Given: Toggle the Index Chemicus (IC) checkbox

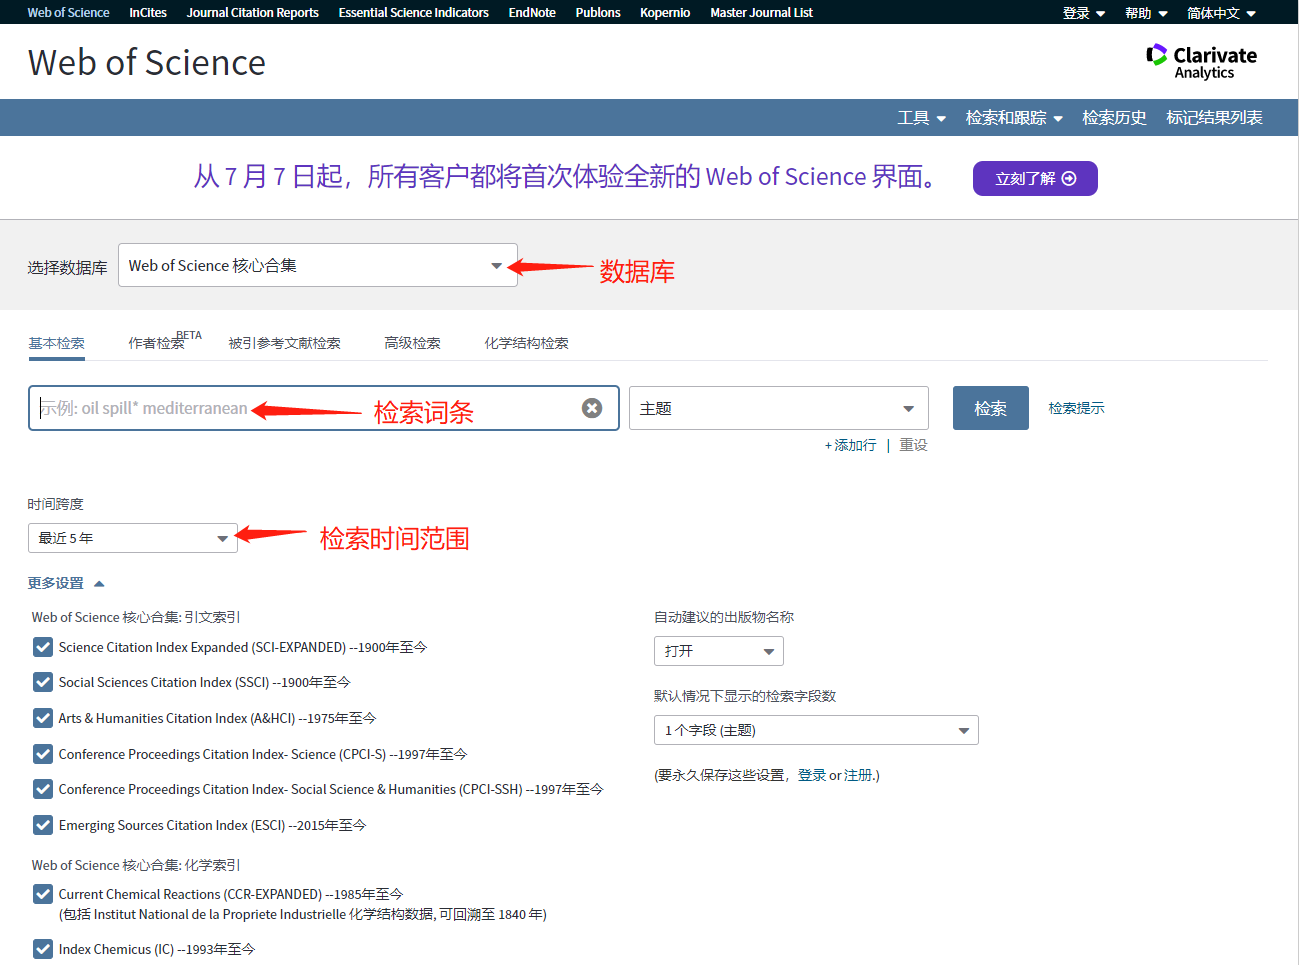Looking at the screenshot, I should (x=43, y=949).
